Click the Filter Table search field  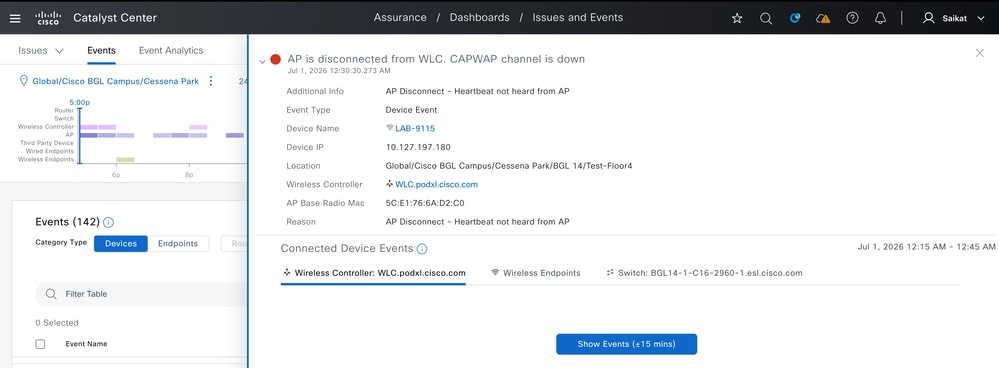click(140, 294)
